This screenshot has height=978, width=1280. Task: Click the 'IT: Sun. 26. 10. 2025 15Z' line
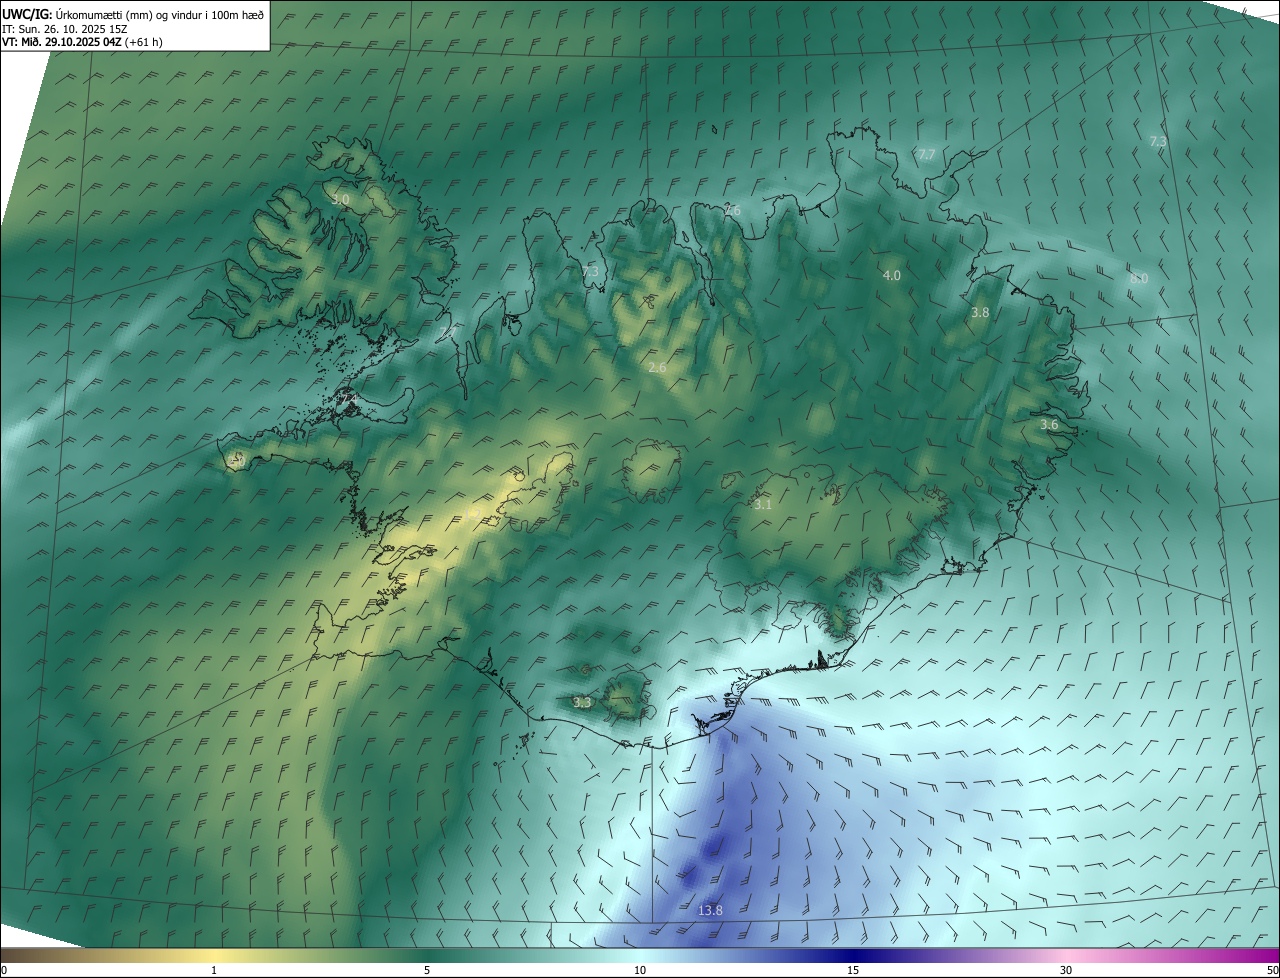(x=65, y=28)
